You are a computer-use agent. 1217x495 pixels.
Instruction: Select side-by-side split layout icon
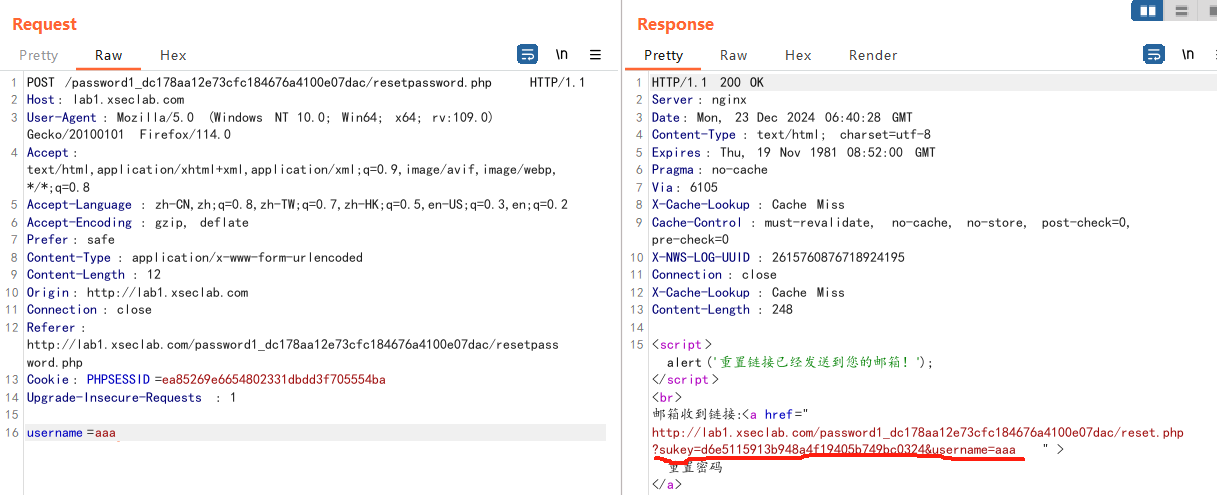[1147, 11]
